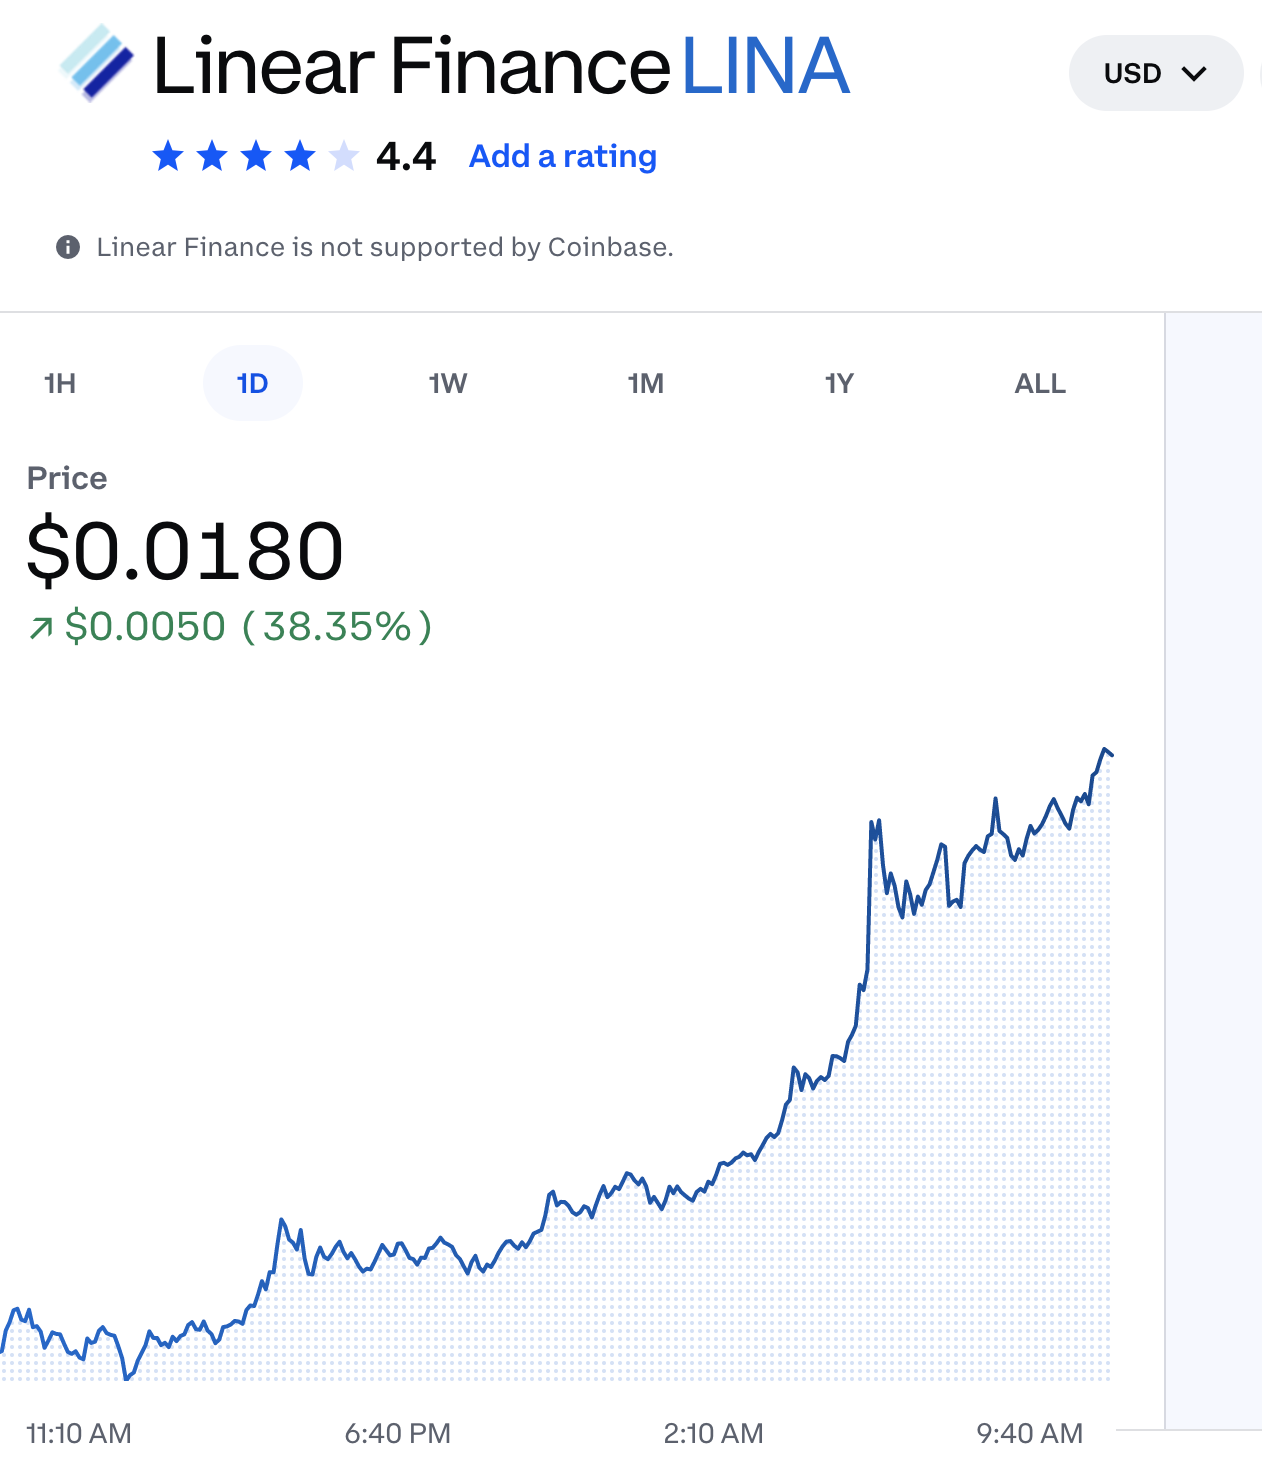Click the $0.0180 price value

click(185, 551)
